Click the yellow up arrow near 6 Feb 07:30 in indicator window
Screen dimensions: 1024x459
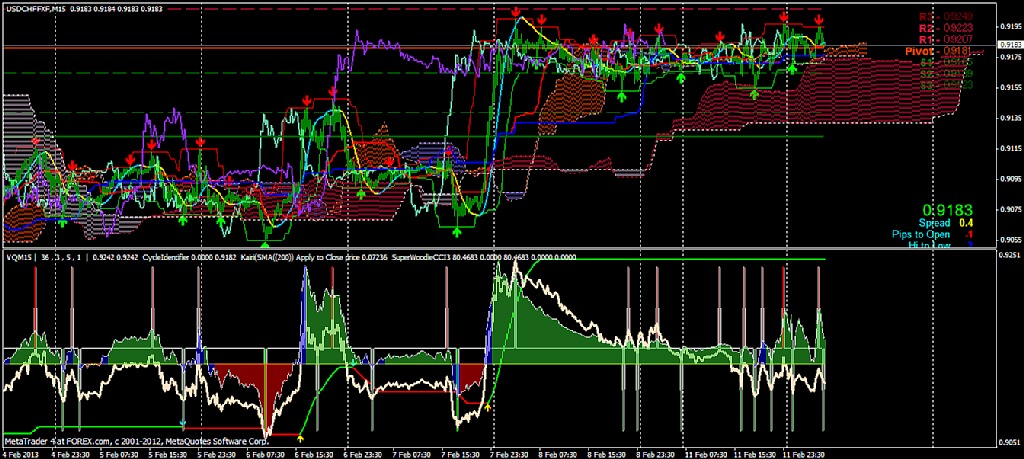(x=301, y=437)
